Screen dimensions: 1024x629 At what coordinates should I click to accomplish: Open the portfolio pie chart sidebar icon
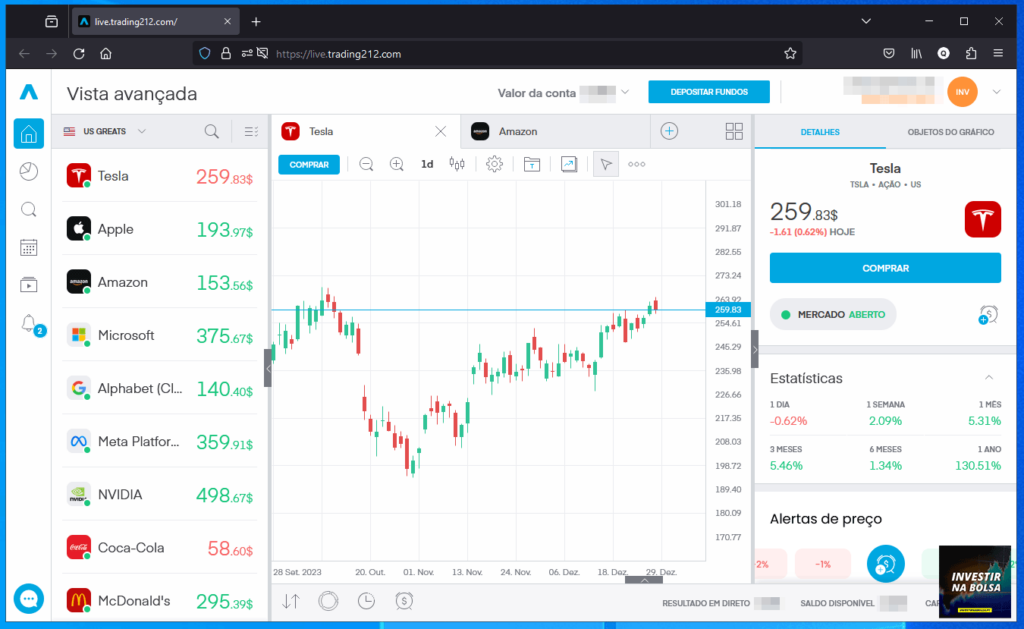(x=29, y=171)
